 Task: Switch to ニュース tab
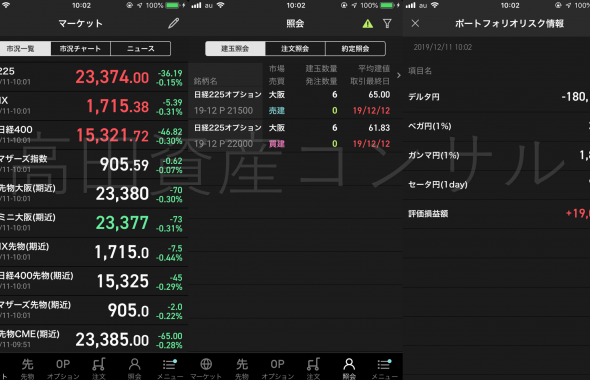pyautogui.click(x=141, y=49)
